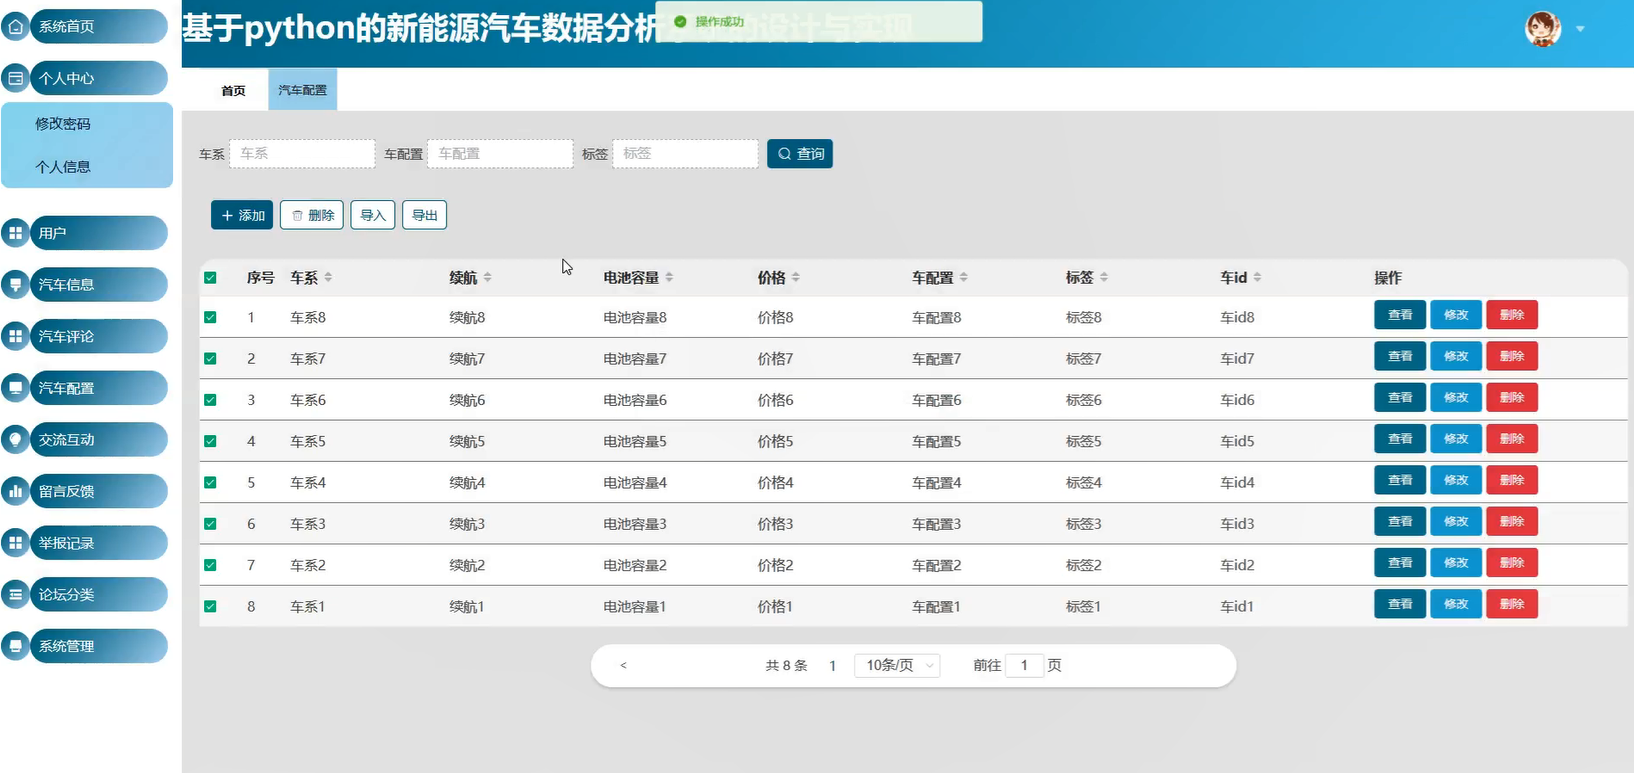This screenshot has height=773, width=1634.
Task: Sort table by 车系 column arrows
Action: click(328, 278)
